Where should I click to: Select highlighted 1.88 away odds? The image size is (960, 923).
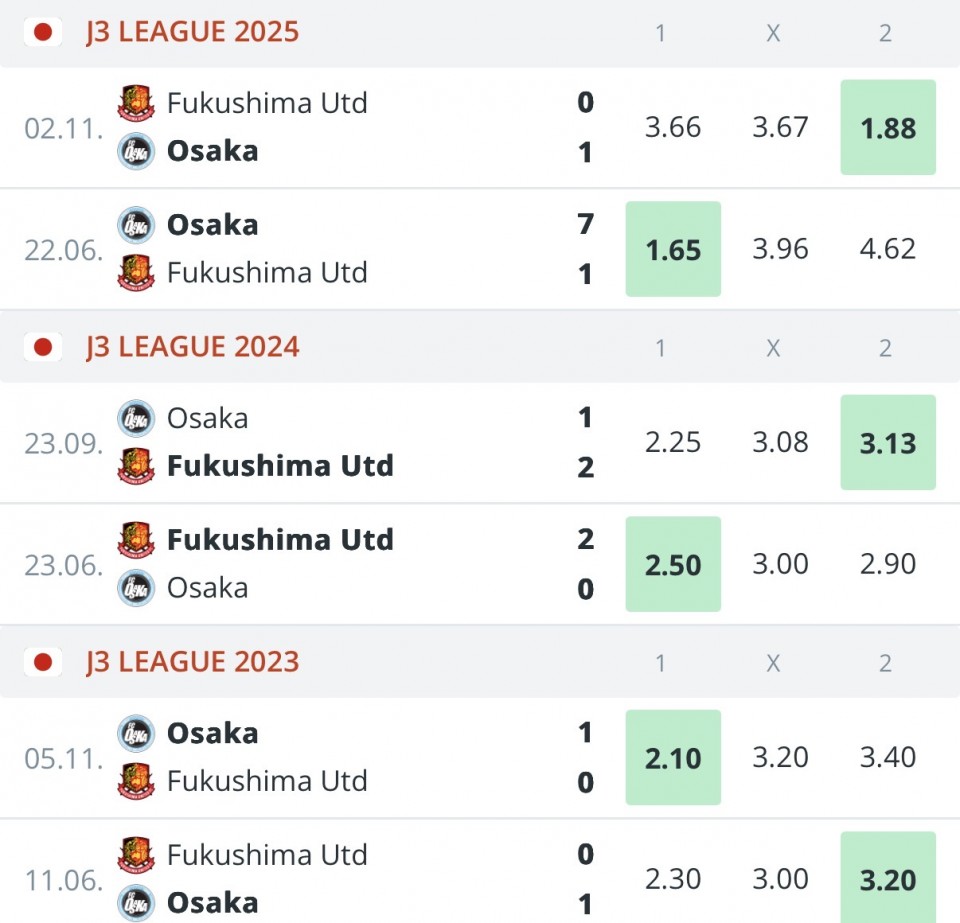(x=888, y=127)
